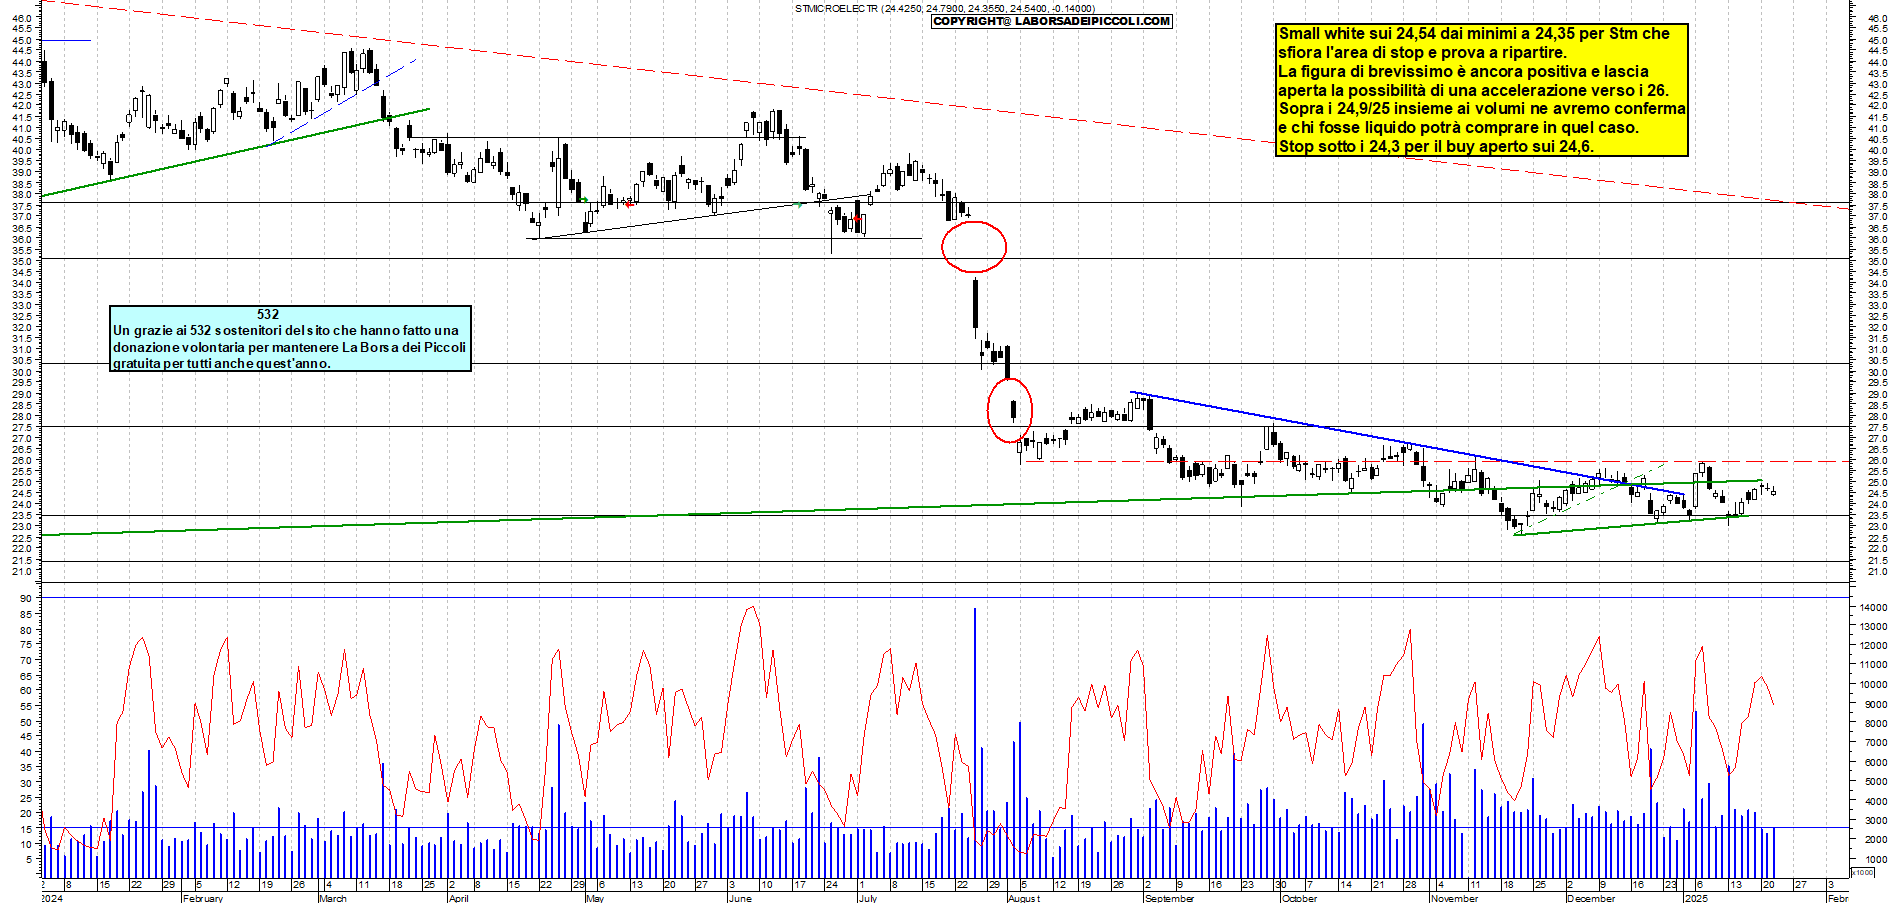1890x903 pixels.
Task: Select the smaller red circle around August candle
Action: pos(1010,410)
